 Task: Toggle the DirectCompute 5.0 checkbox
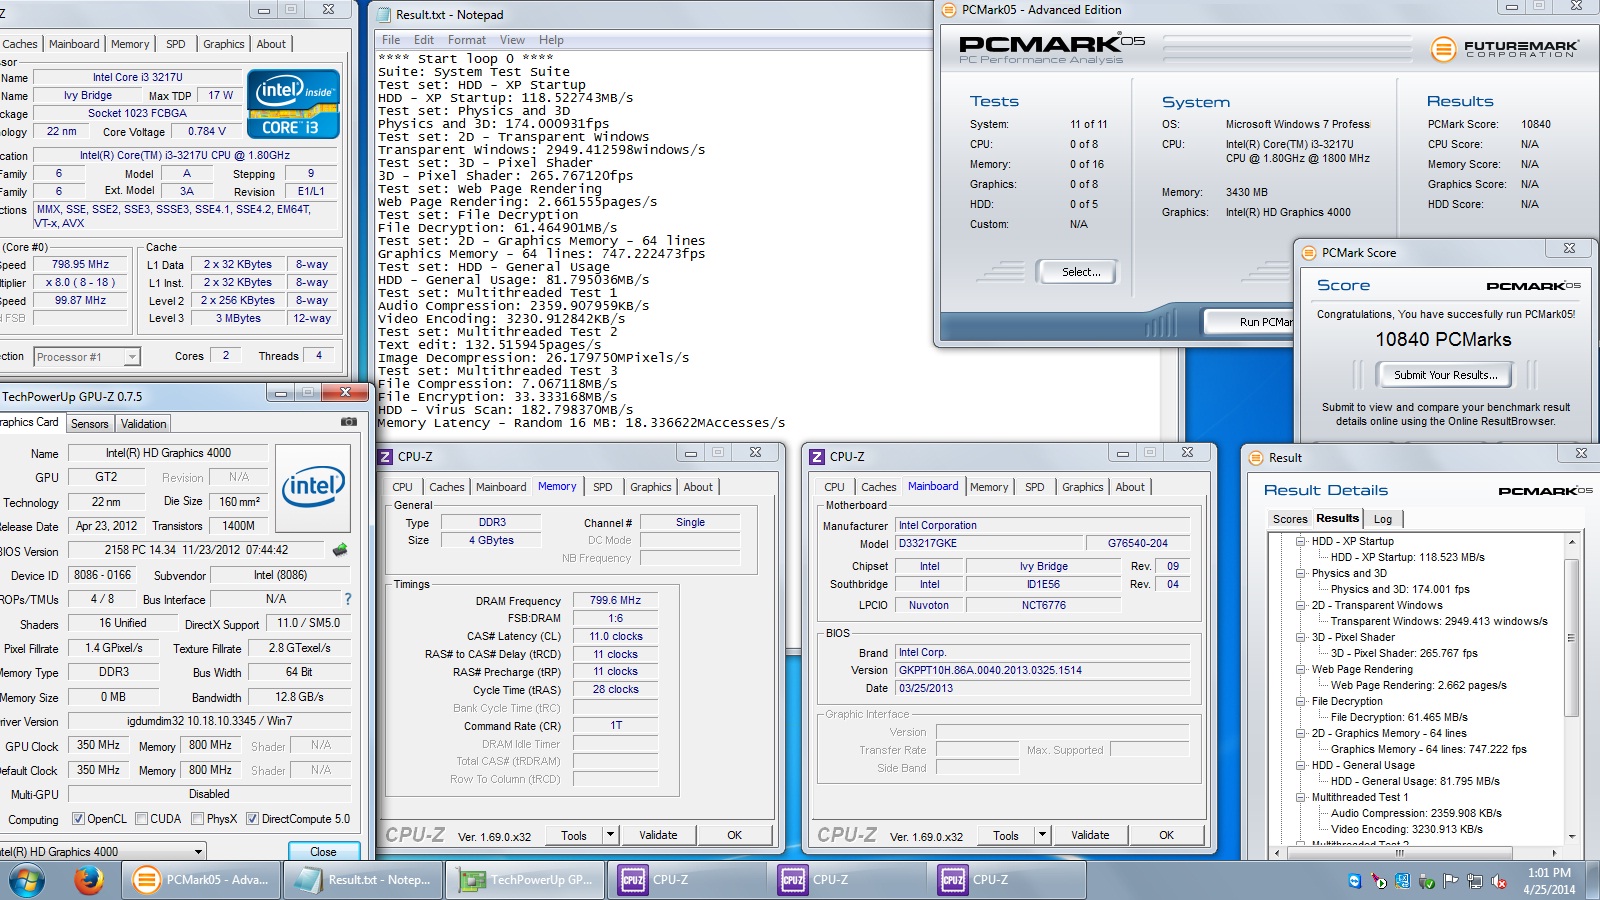coord(252,819)
